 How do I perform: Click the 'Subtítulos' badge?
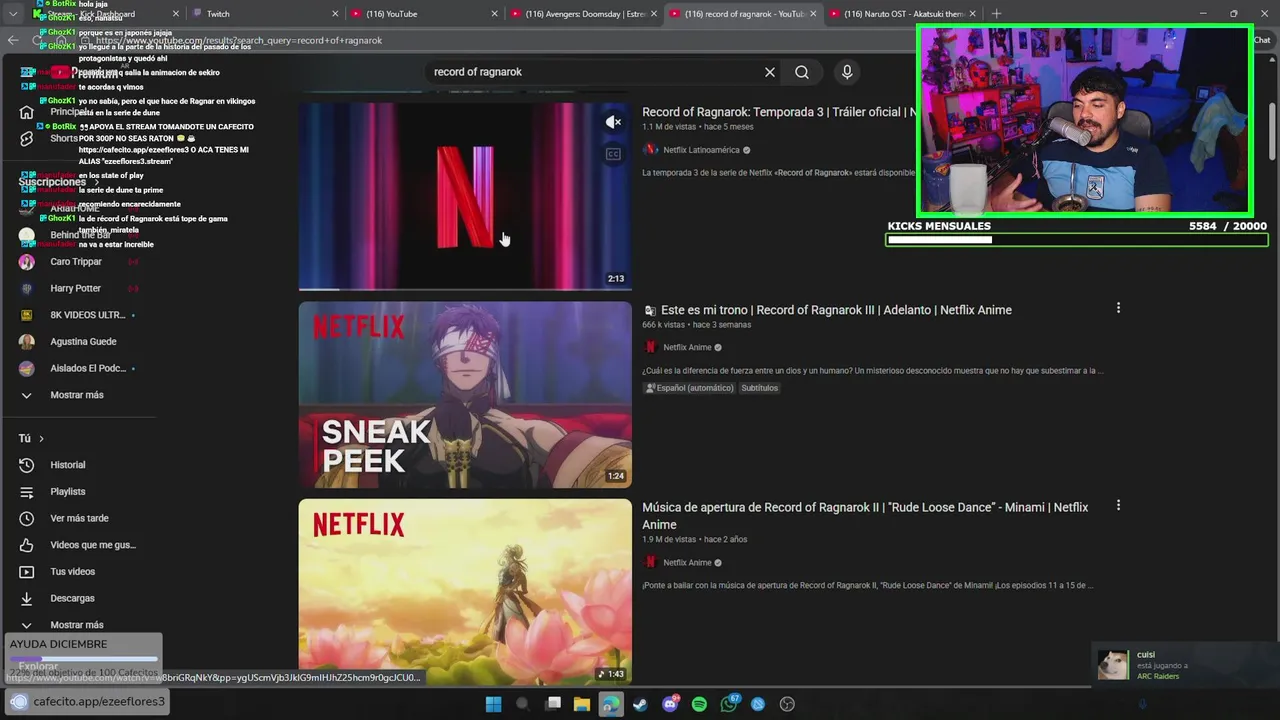759,388
